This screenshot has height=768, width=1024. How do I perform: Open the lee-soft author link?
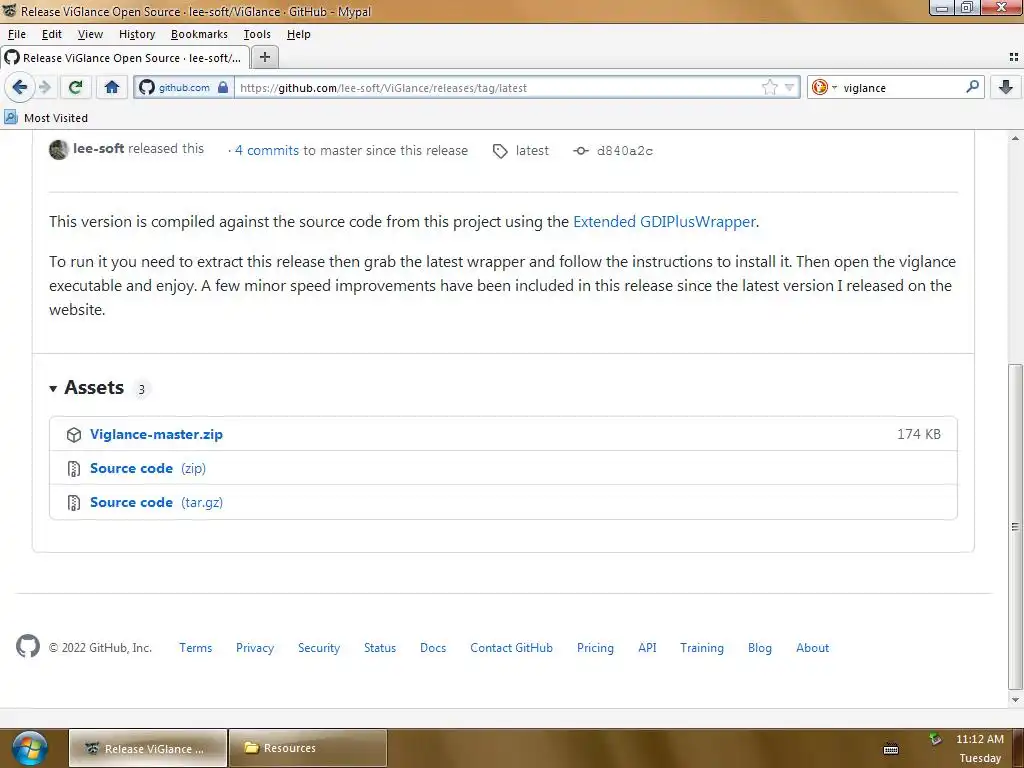pos(99,148)
